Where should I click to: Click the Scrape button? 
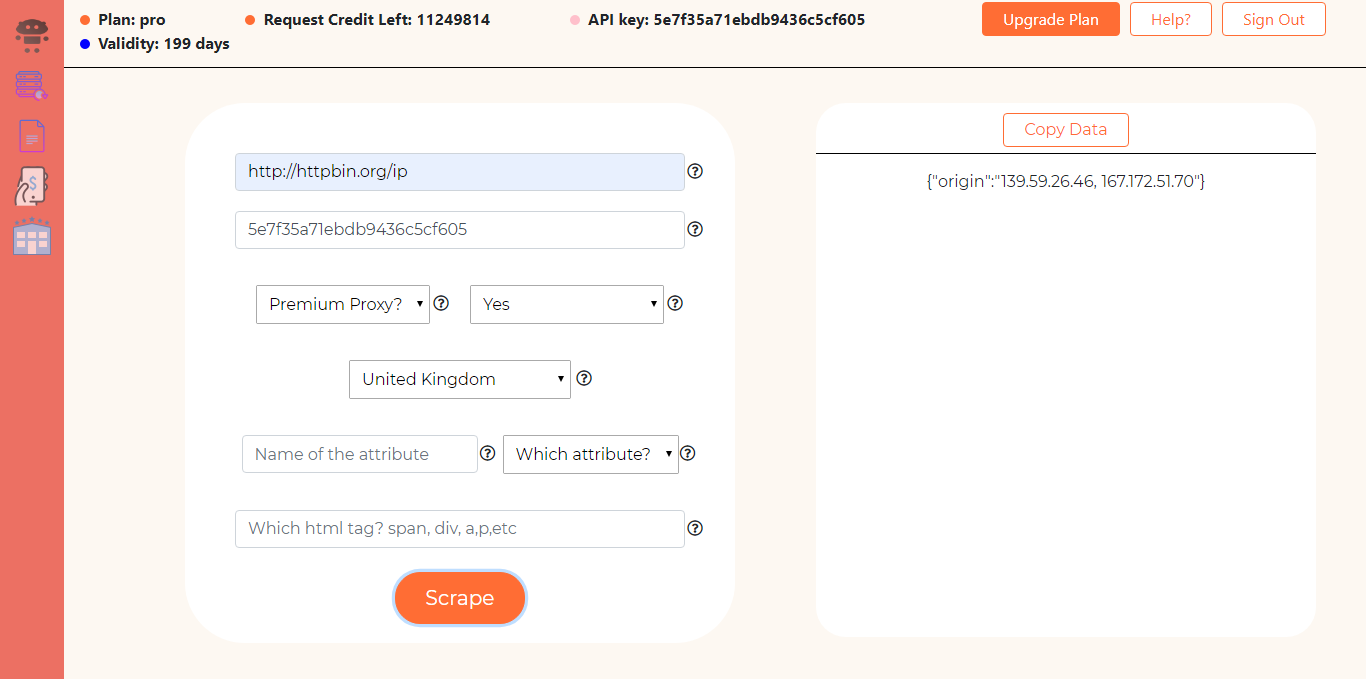460,598
